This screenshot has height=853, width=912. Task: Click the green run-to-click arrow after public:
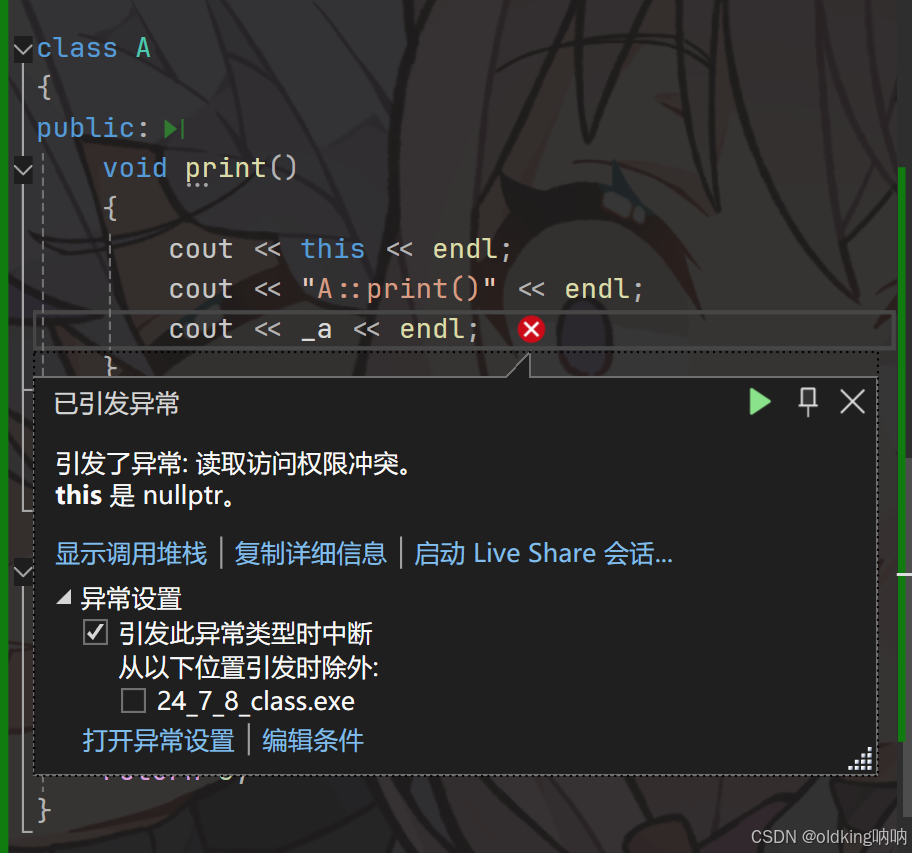click(x=174, y=129)
